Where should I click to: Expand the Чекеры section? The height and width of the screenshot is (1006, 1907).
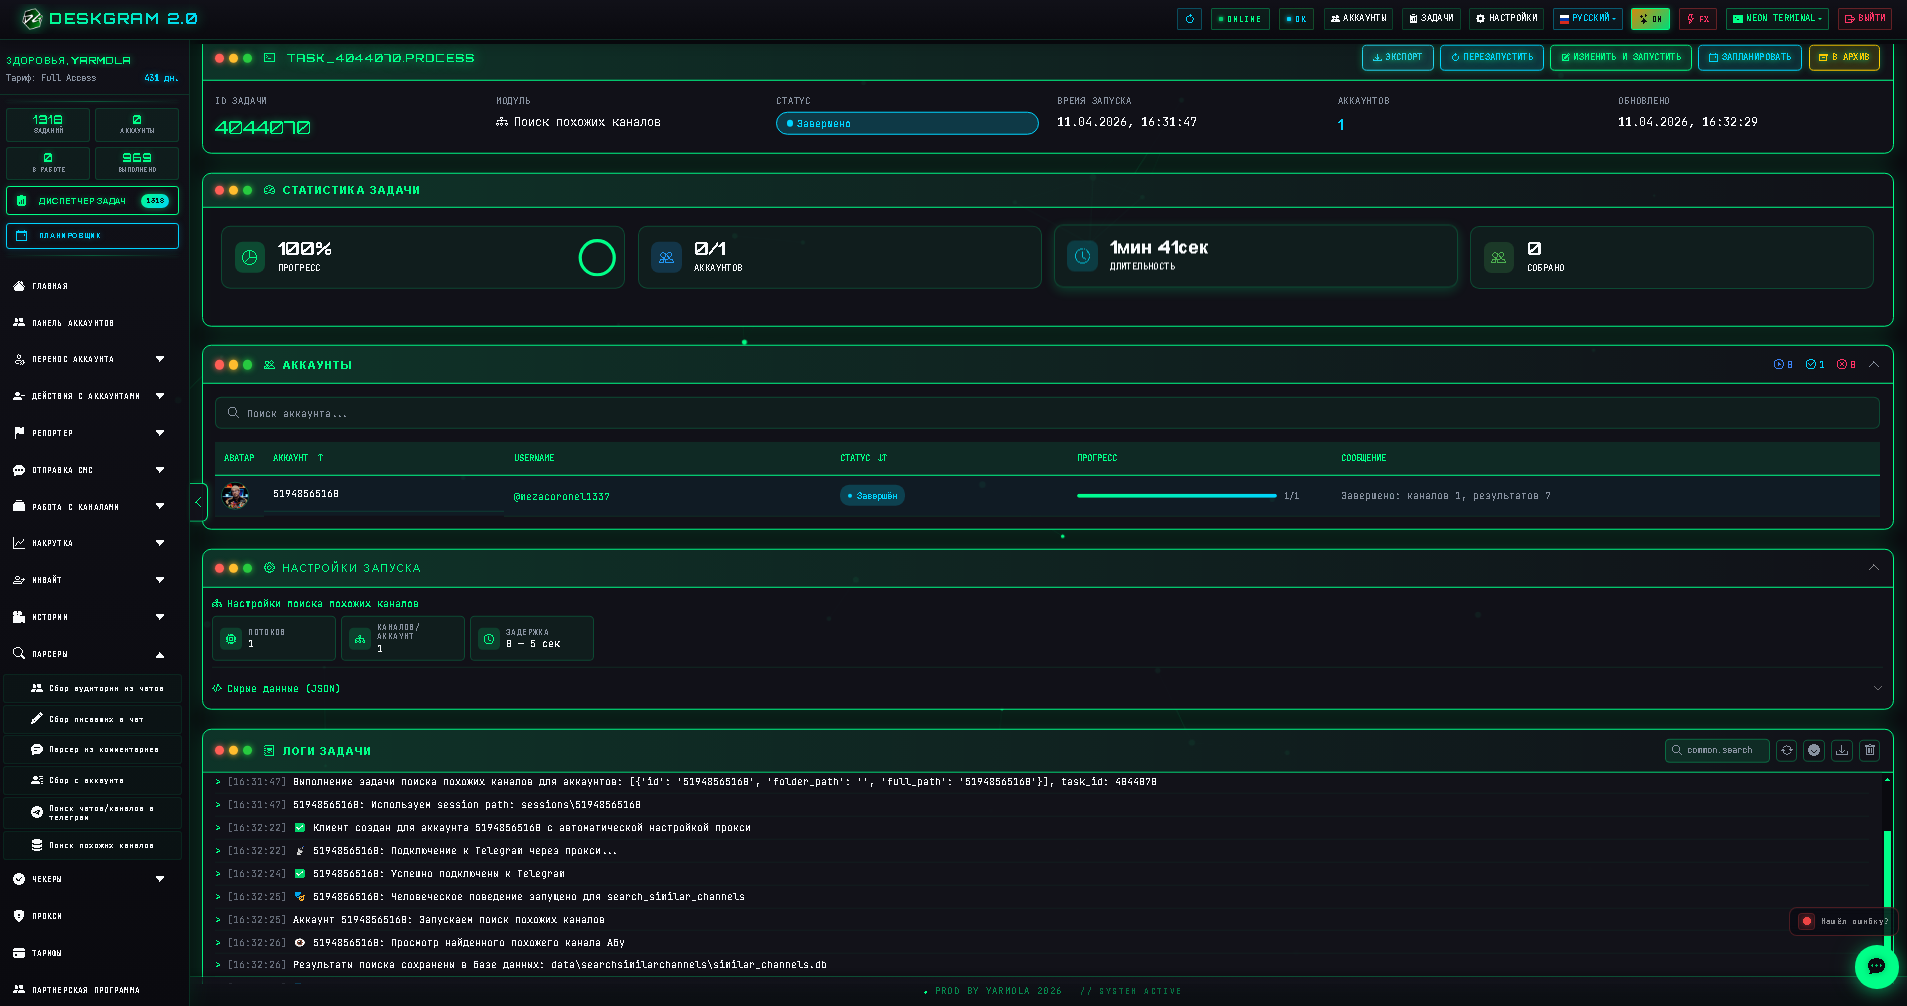(90, 879)
